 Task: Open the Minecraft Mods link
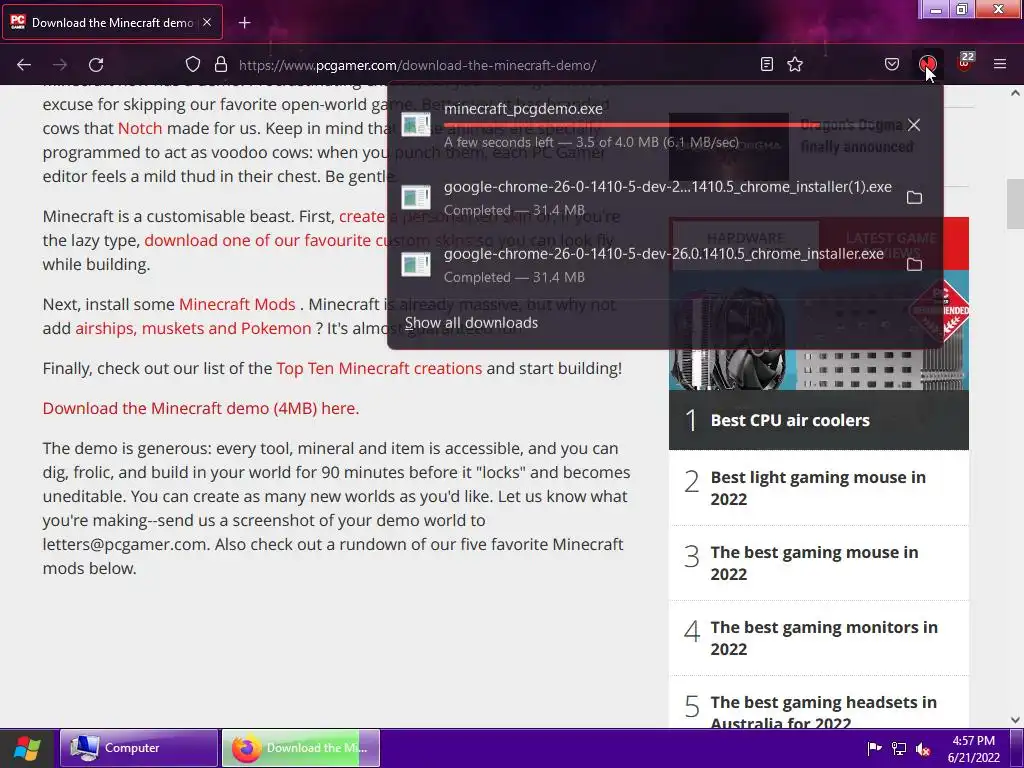coord(237,304)
